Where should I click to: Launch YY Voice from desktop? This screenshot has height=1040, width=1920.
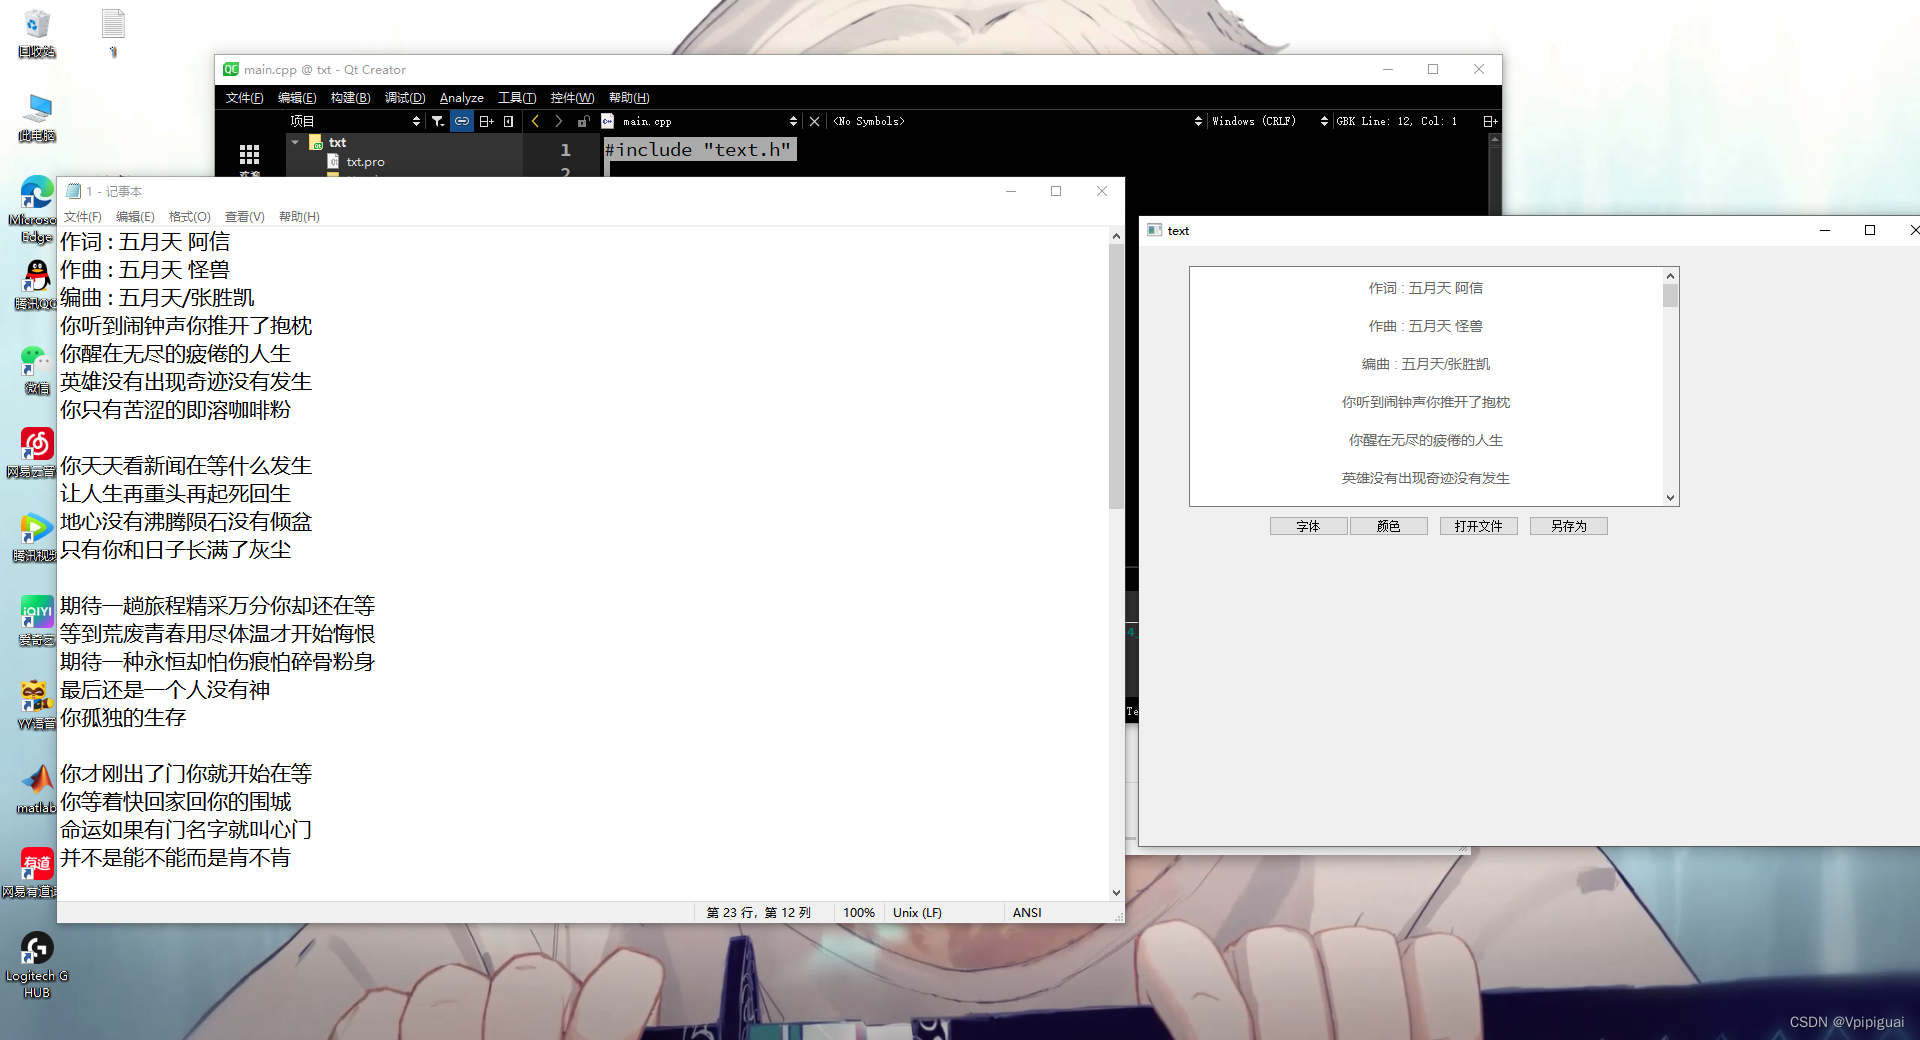tap(36, 705)
